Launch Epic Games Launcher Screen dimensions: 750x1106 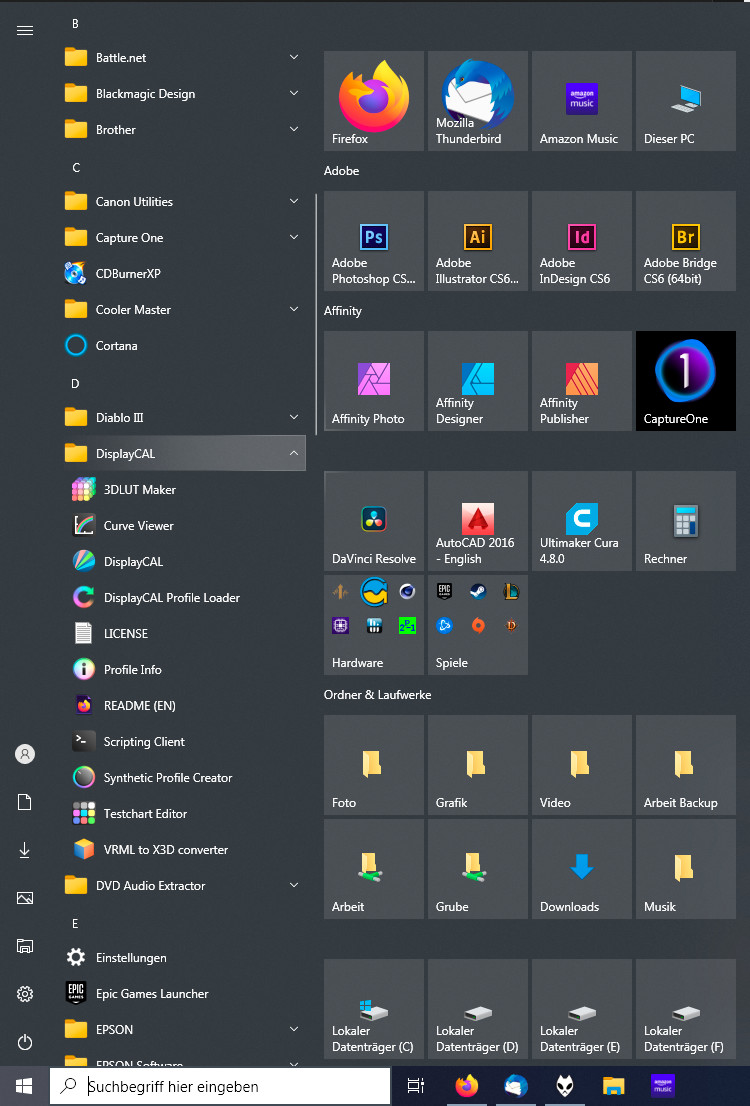coord(185,993)
